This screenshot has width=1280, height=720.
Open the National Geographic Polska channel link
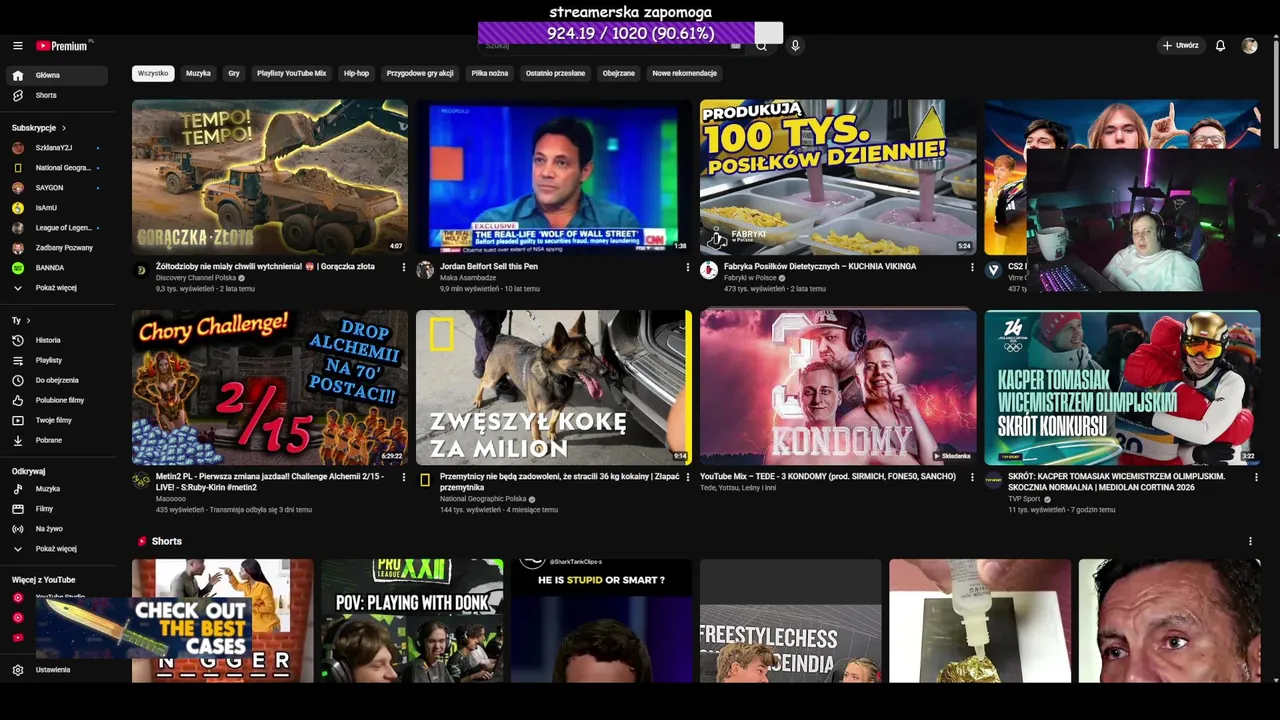click(x=483, y=499)
